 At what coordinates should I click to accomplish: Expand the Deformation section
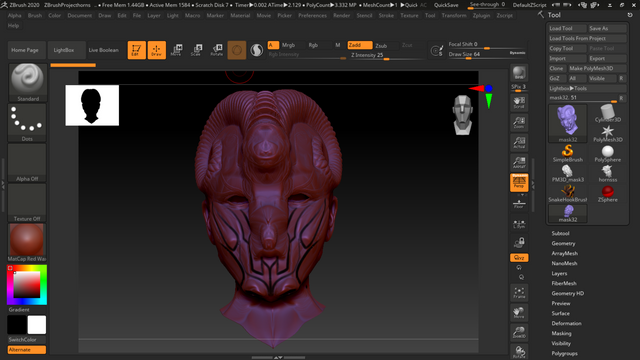click(566, 323)
